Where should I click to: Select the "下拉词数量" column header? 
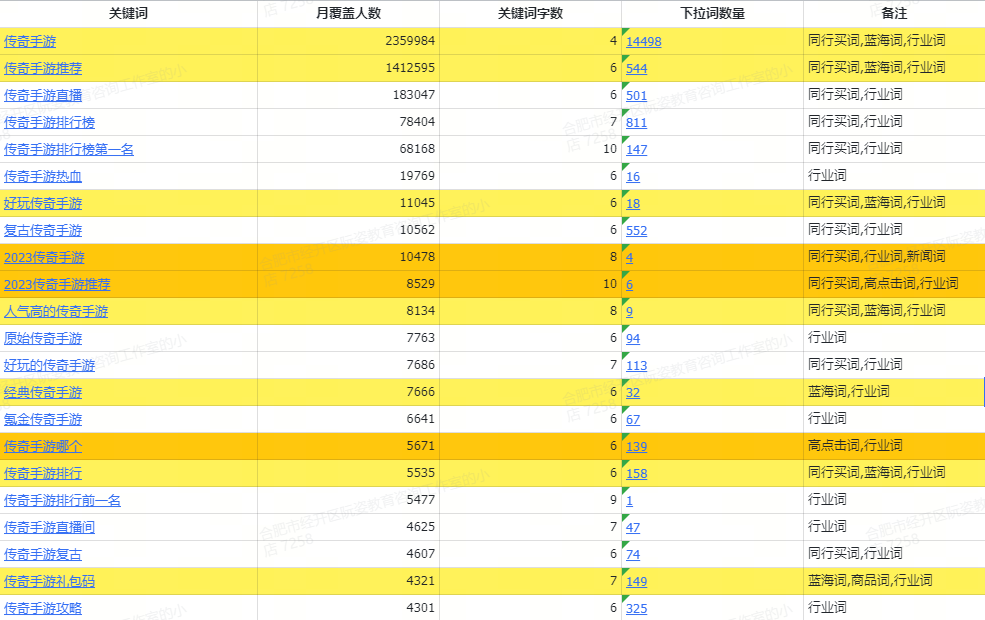(712, 12)
